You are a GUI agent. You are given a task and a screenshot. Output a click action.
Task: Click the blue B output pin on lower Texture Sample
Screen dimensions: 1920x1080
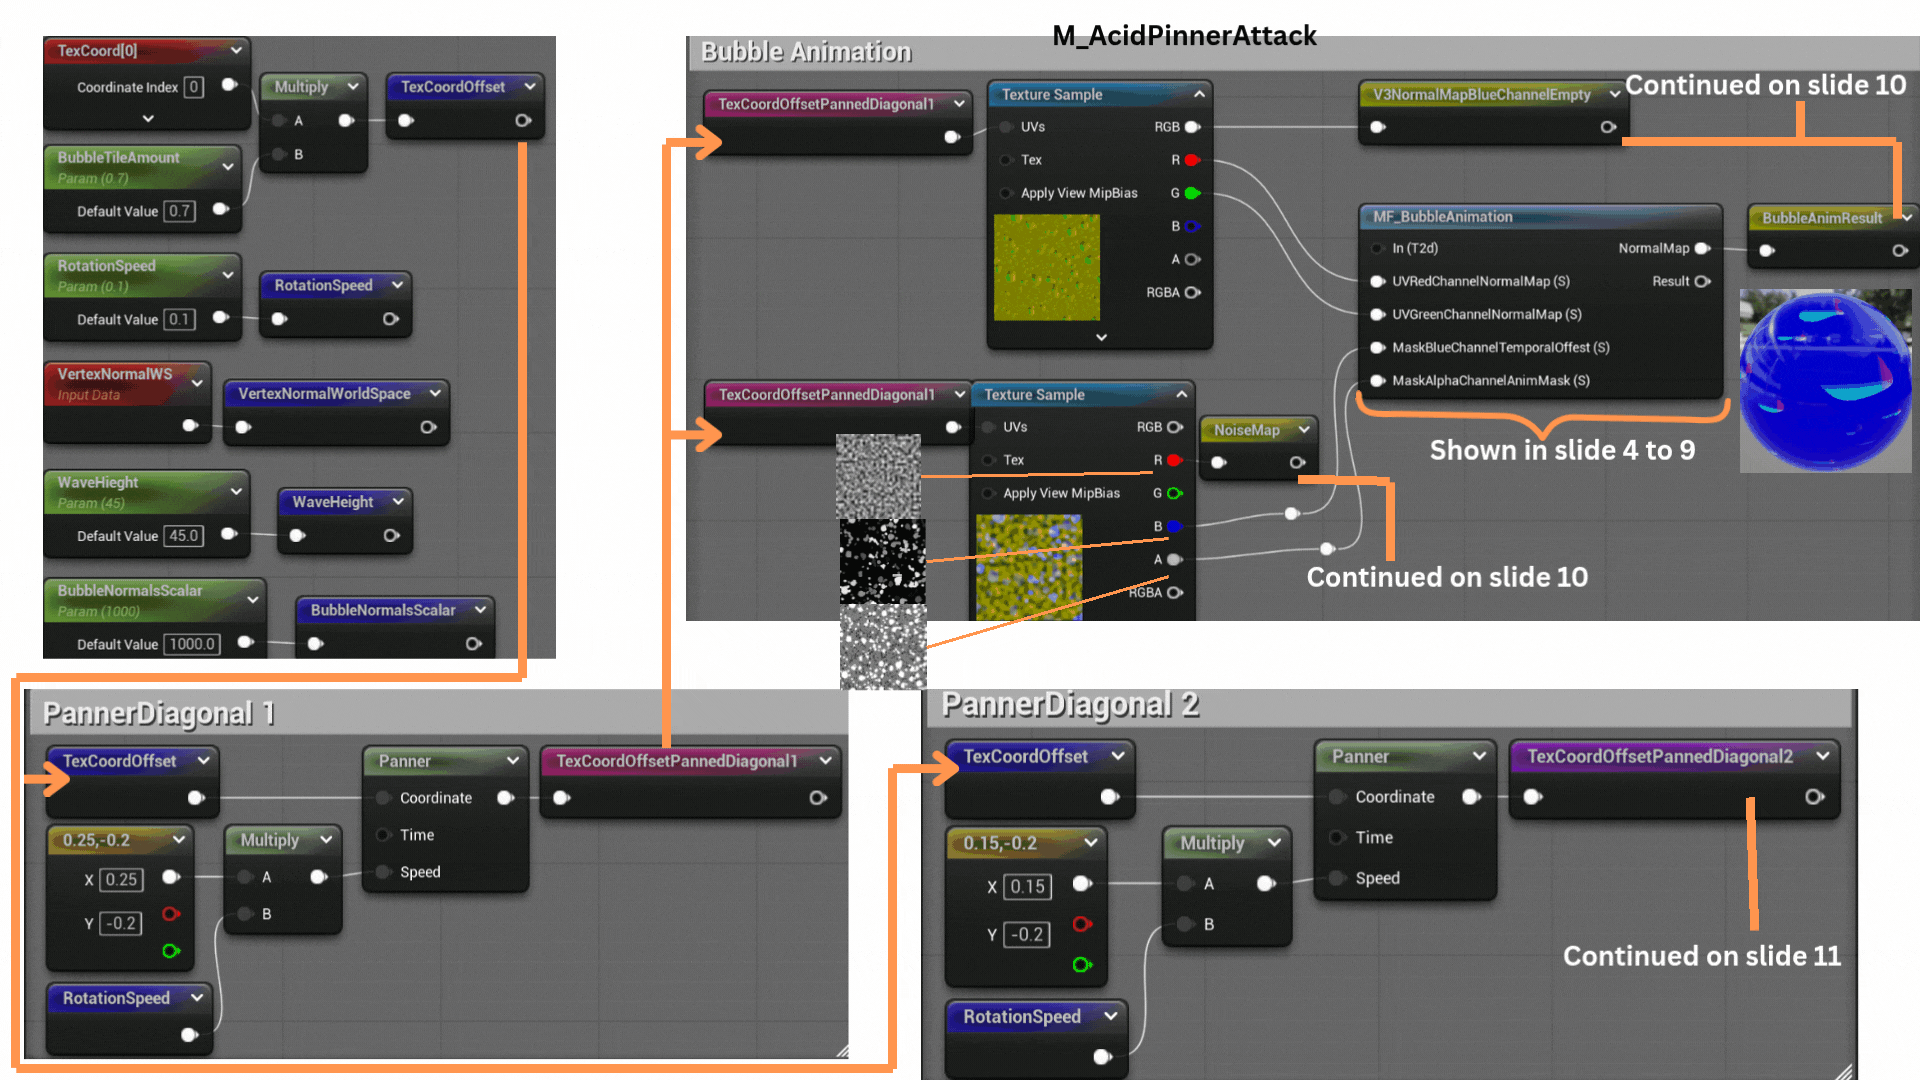pos(1174,526)
